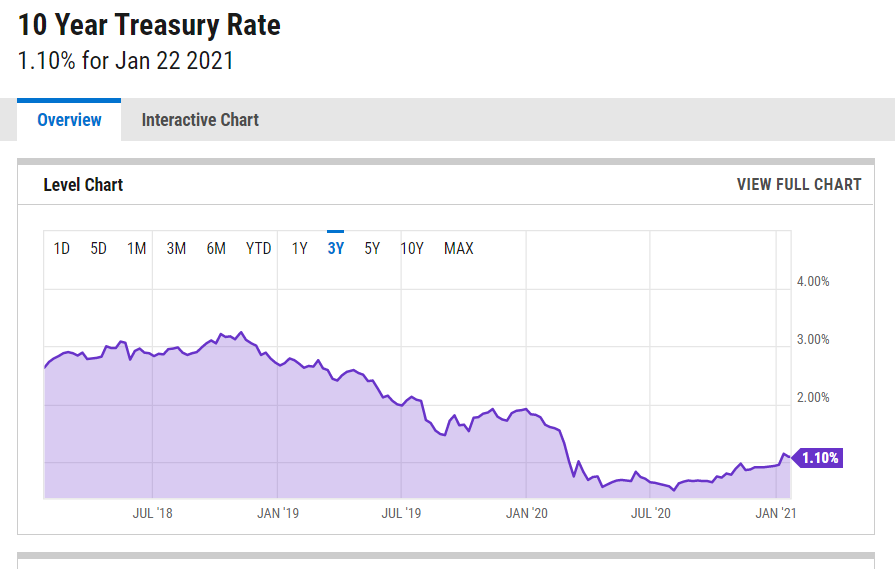Change chart range to 5Y
The width and height of the screenshot is (895, 569).
tap(372, 248)
